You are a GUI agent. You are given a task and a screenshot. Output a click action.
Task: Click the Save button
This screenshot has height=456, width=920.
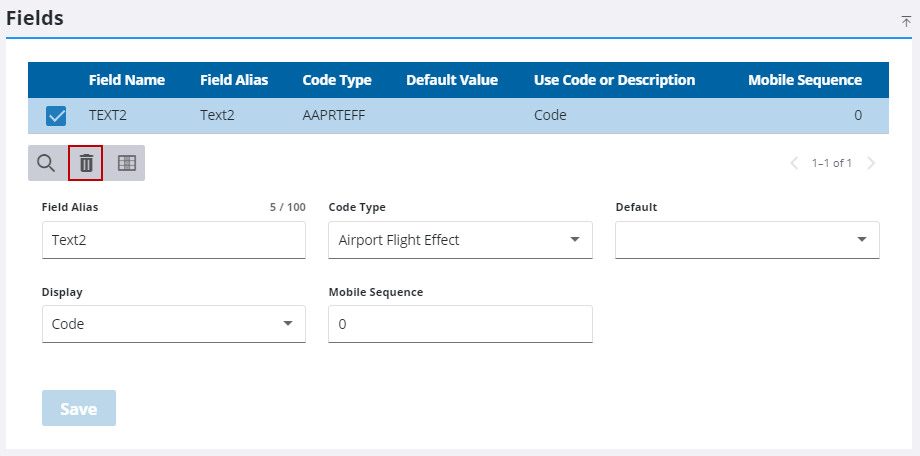click(x=79, y=408)
